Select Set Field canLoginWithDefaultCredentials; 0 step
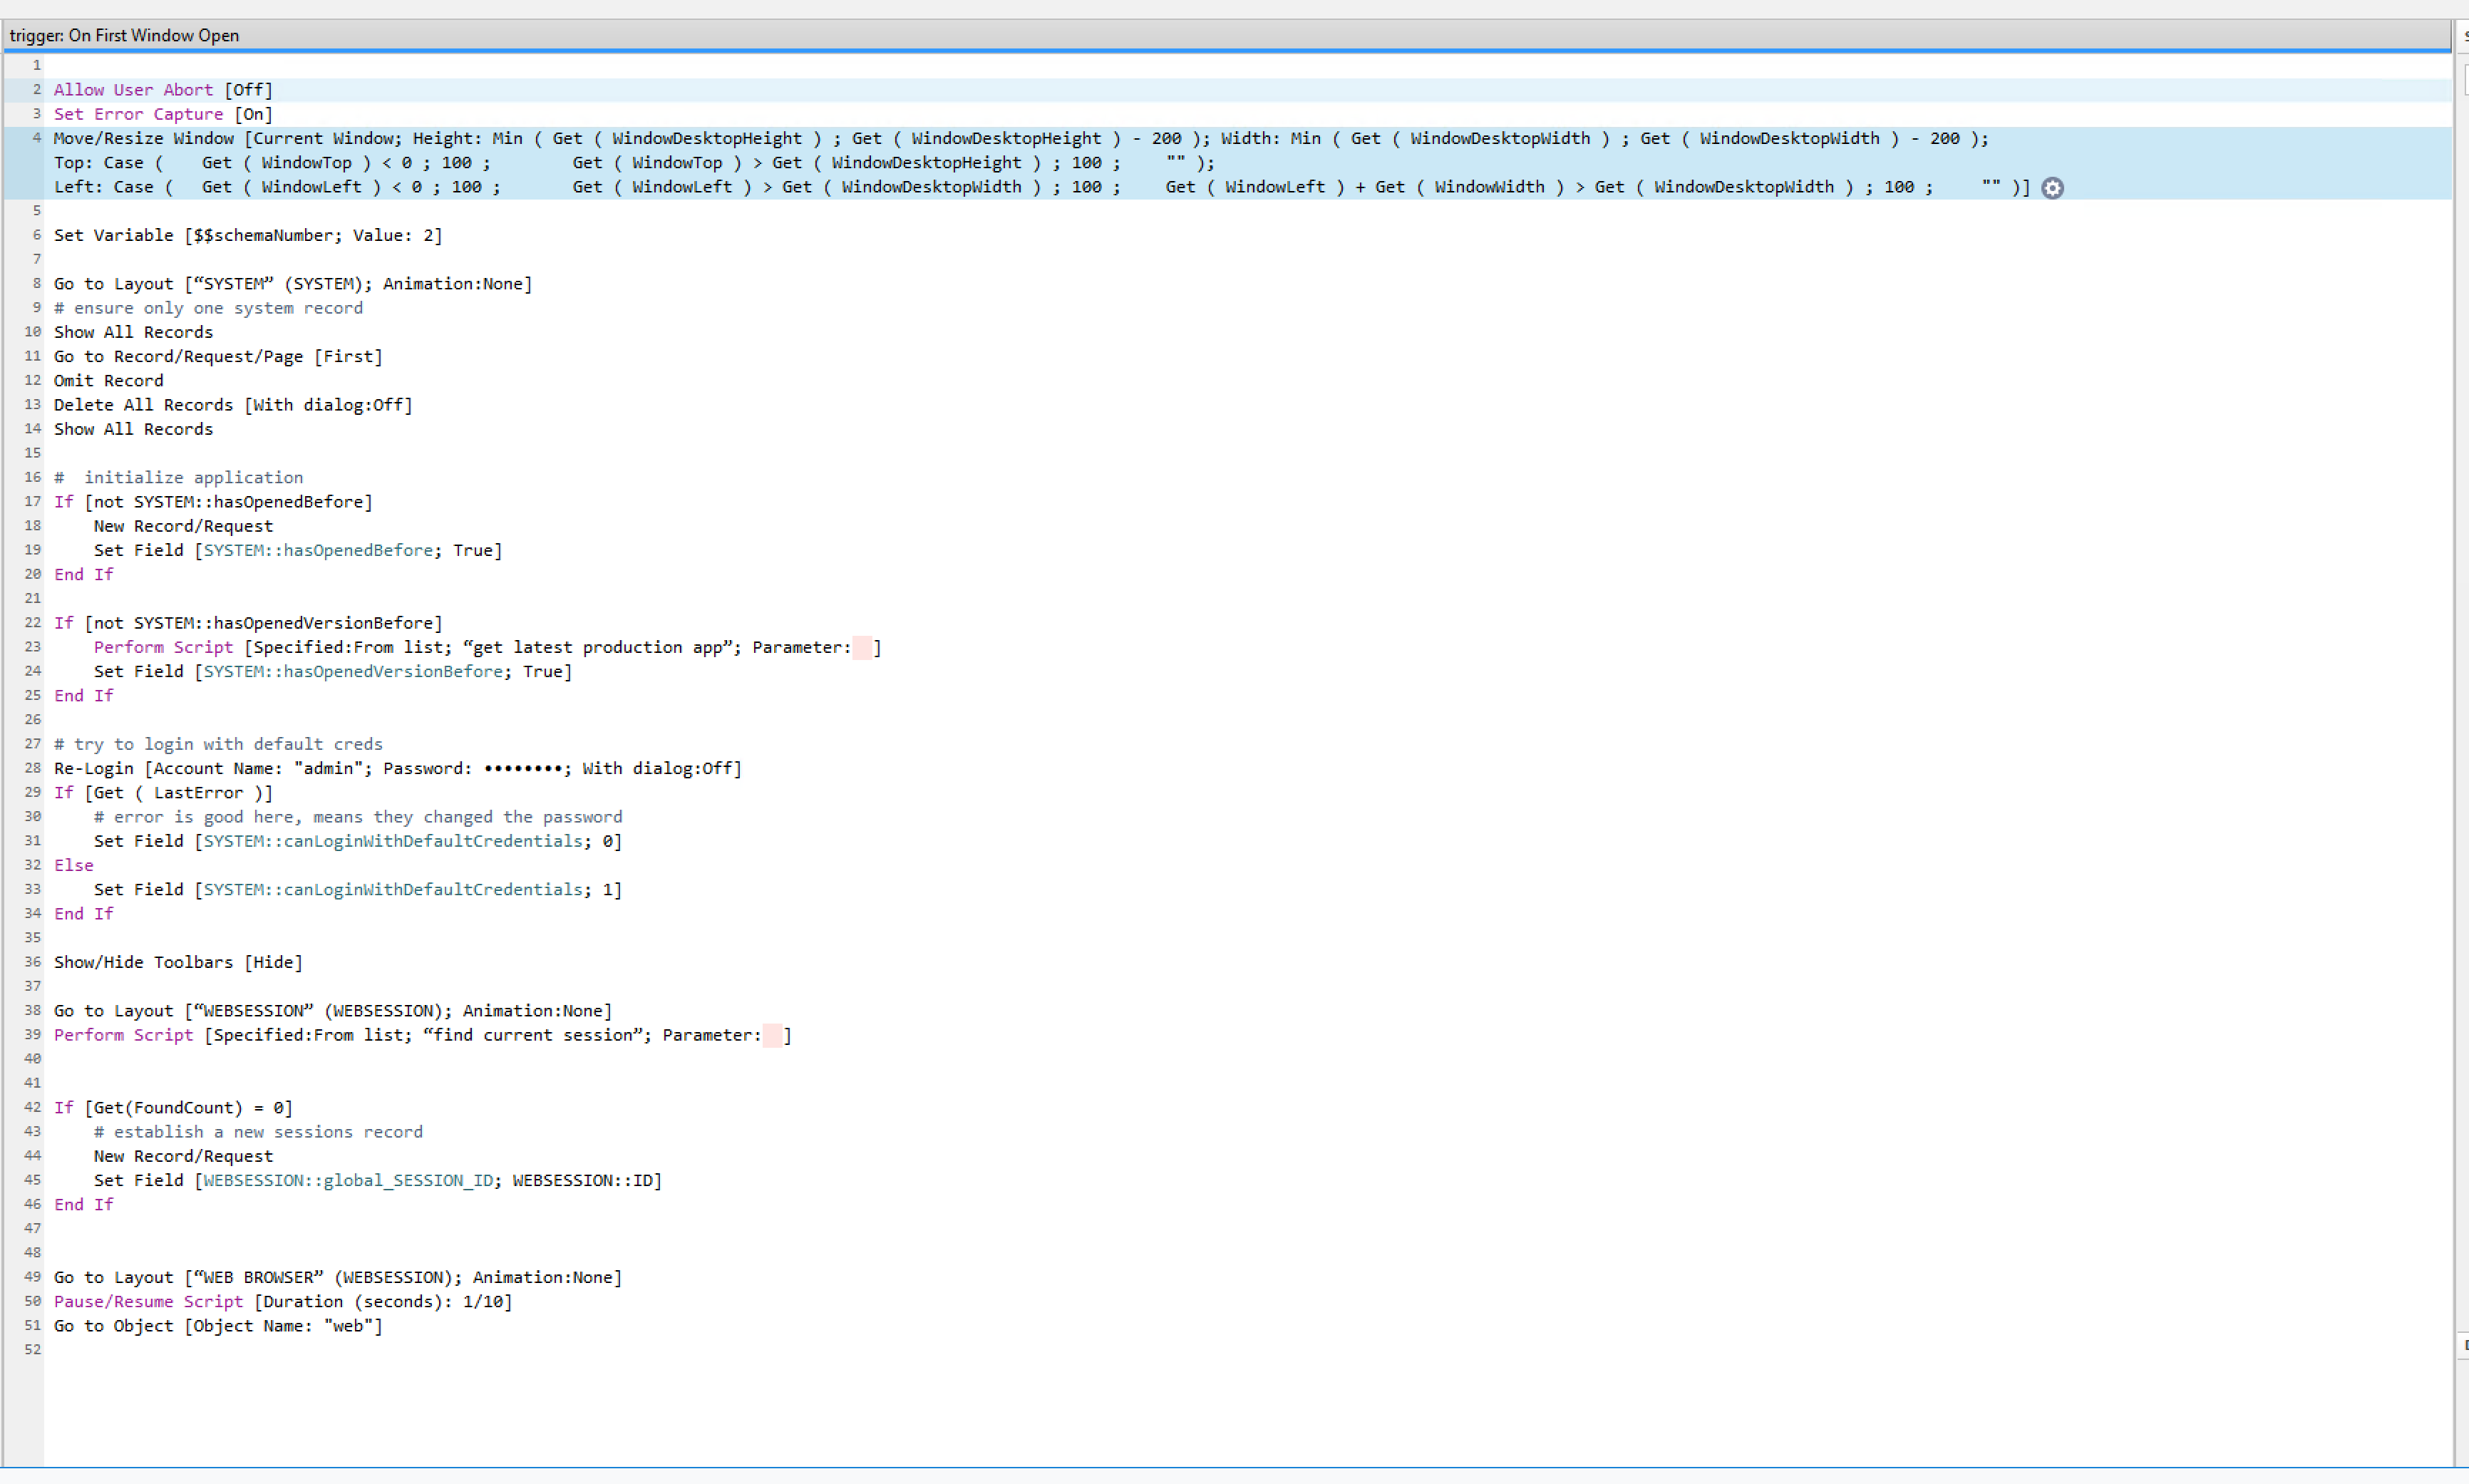Image resolution: width=2469 pixels, height=1484 pixels. [358, 841]
